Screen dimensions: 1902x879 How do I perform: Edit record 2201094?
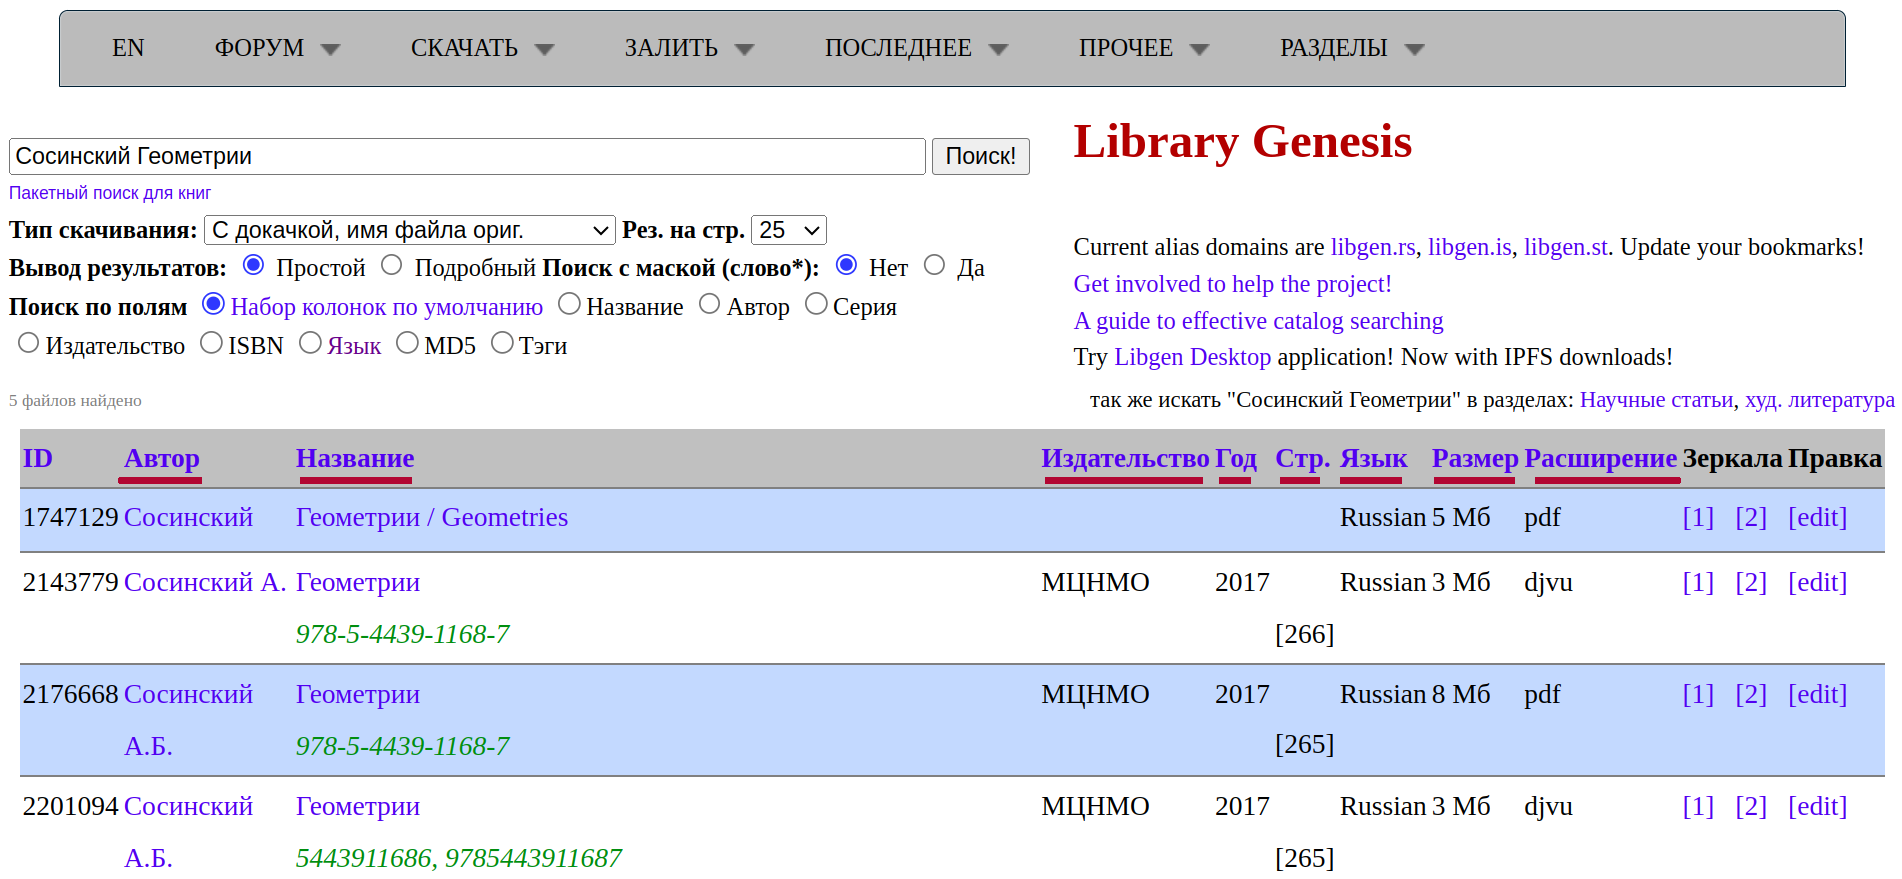(x=1817, y=806)
